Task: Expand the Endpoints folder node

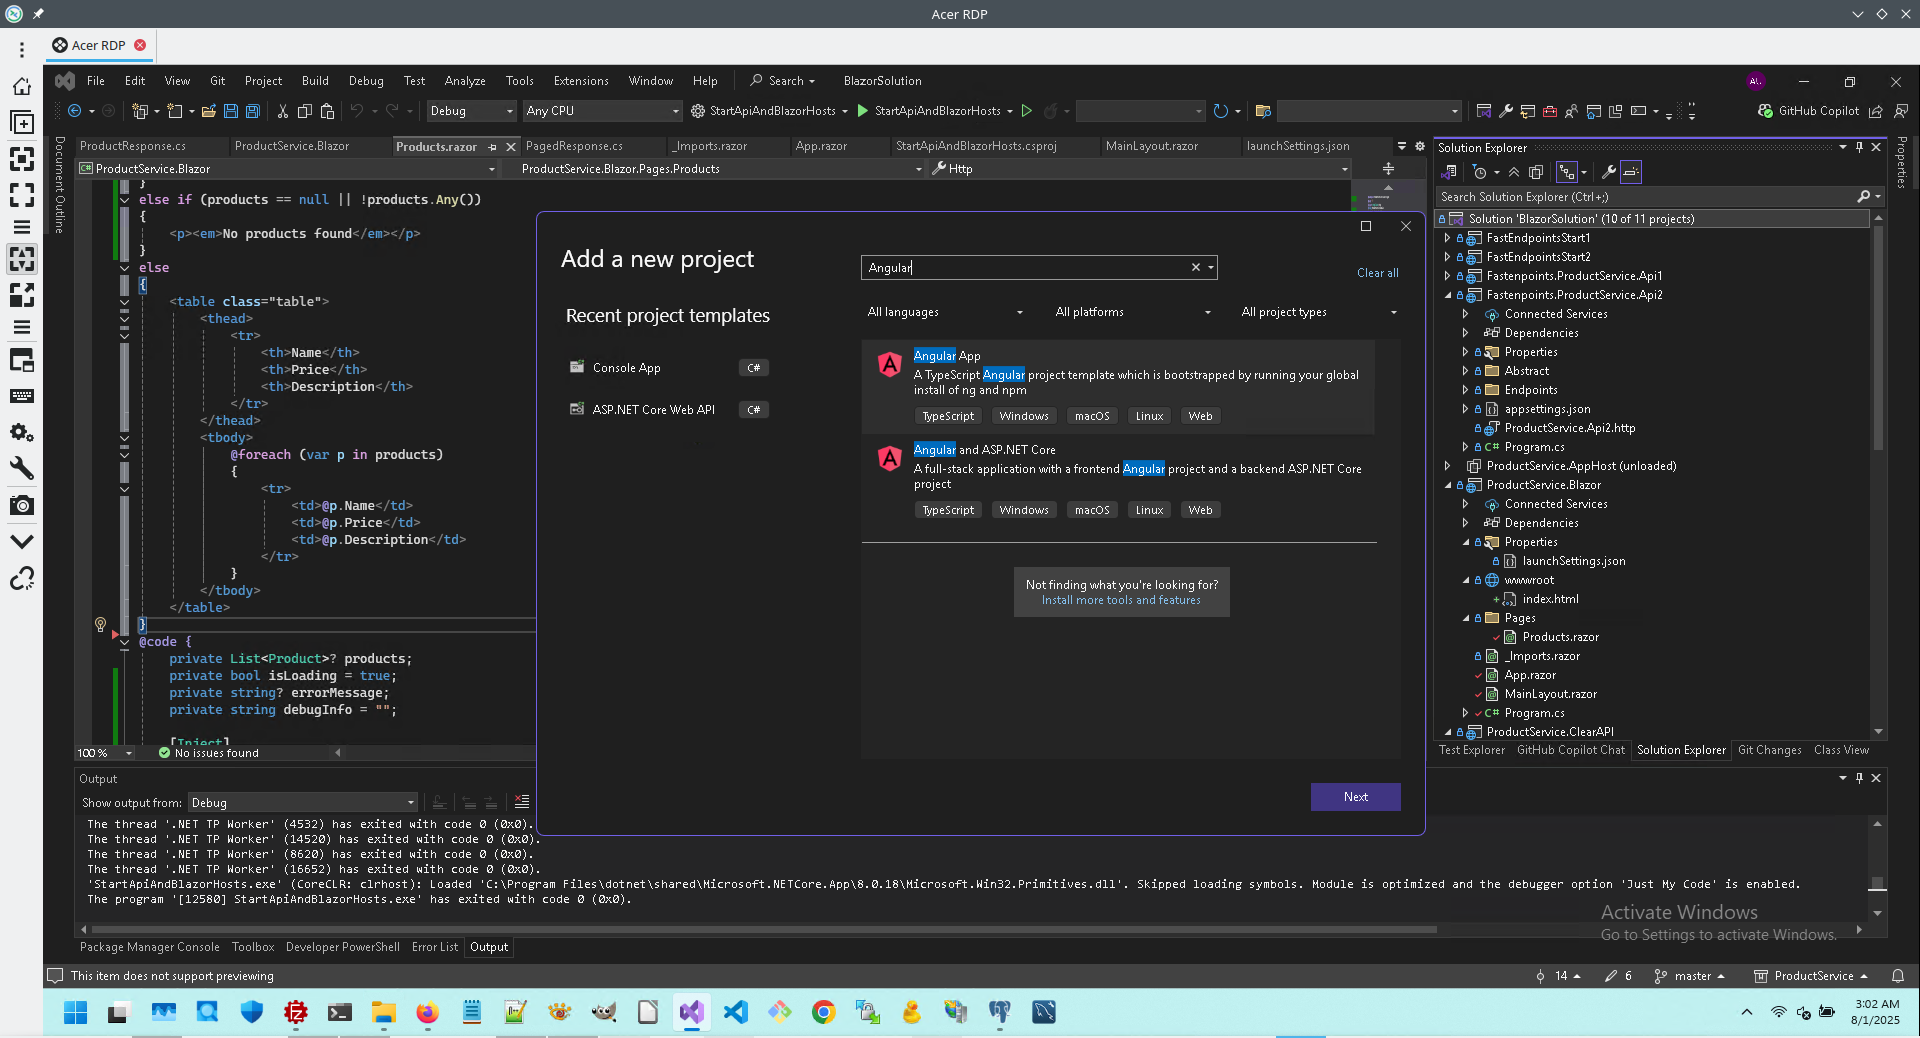Action: point(1465,390)
